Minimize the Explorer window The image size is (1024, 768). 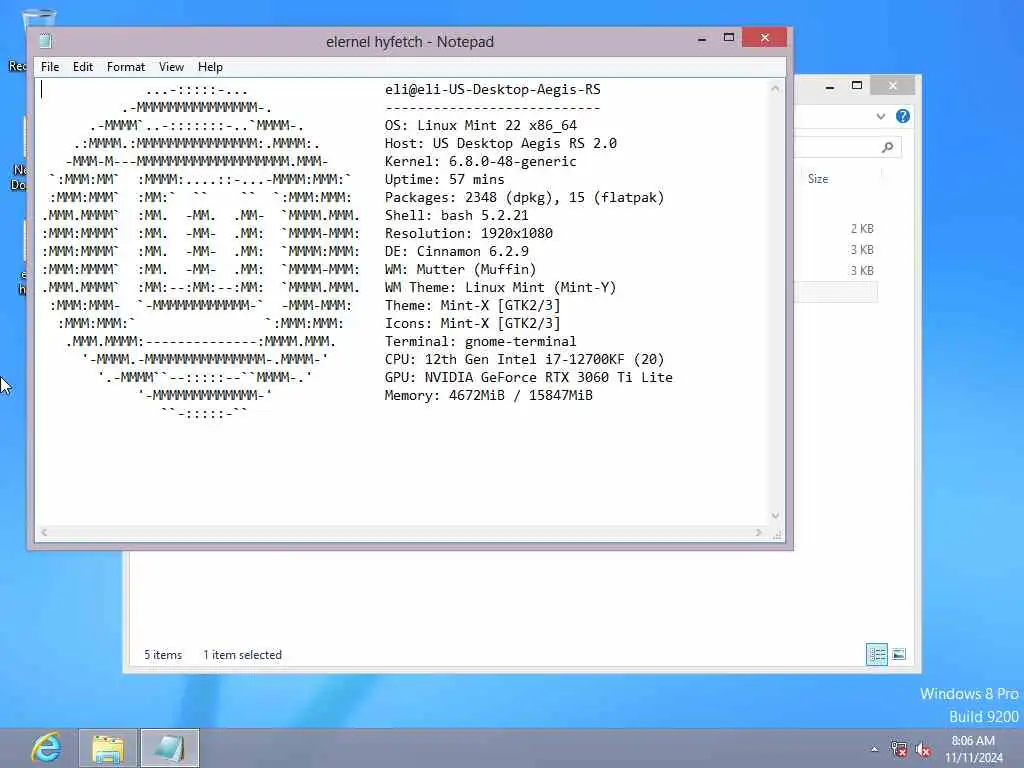coord(829,87)
